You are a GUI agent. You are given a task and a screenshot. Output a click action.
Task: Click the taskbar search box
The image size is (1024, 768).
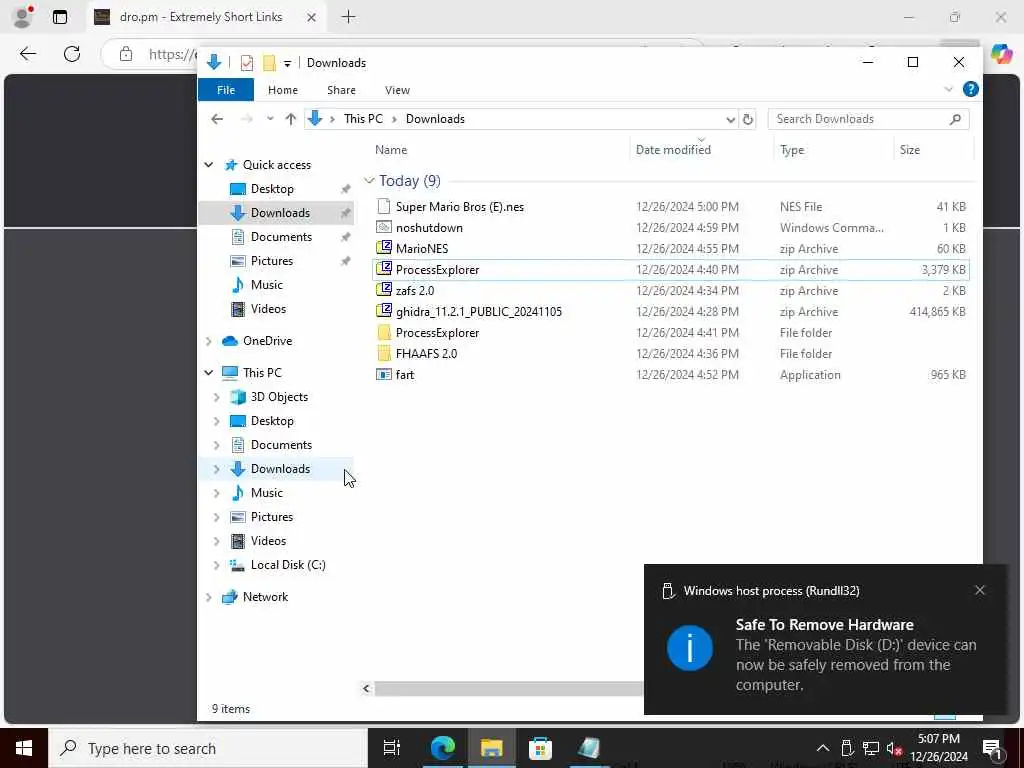point(208,748)
